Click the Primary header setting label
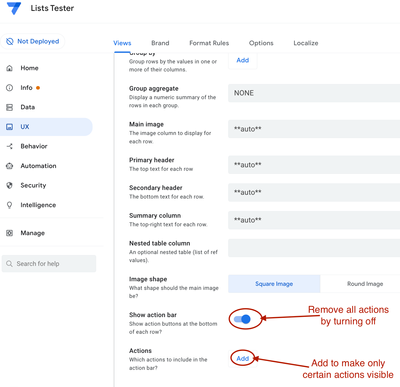Viewport: 400px width, 387px height. [x=152, y=160]
